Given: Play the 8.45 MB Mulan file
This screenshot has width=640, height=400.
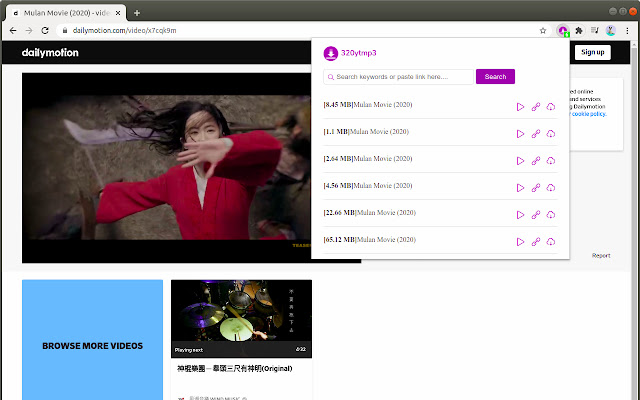Looking at the screenshot, I should pos(520,106).
